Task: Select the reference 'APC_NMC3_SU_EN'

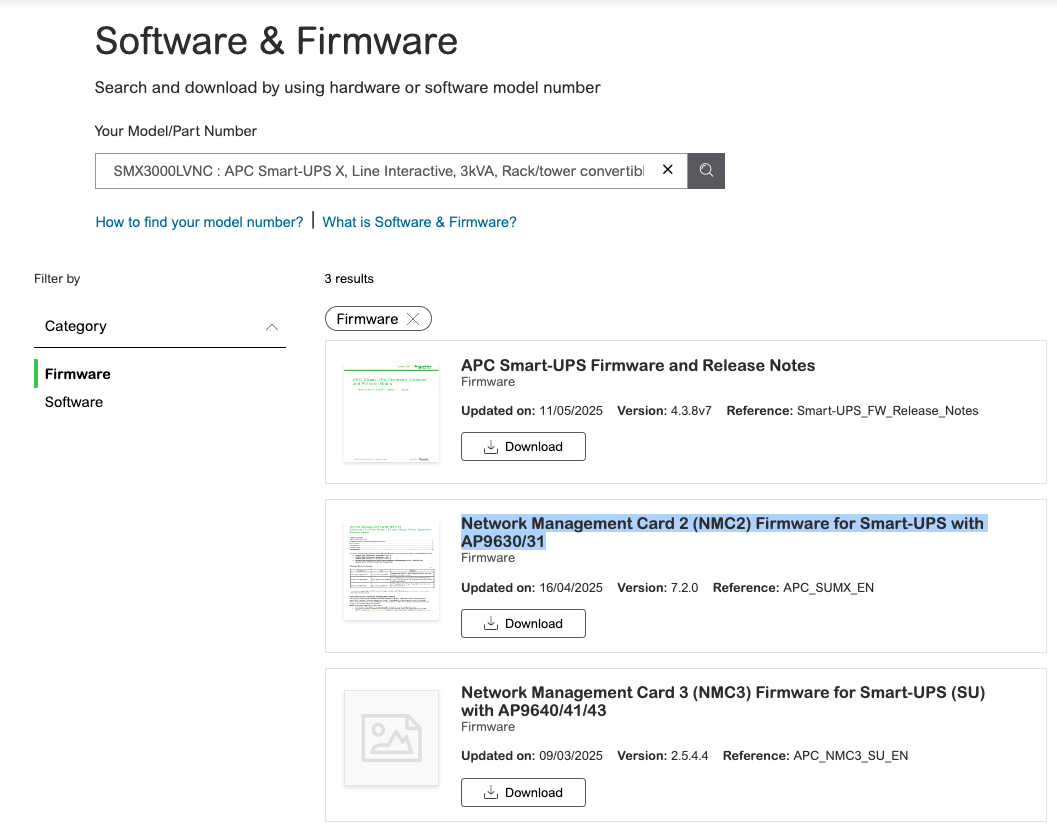Action: click(851, 756)
